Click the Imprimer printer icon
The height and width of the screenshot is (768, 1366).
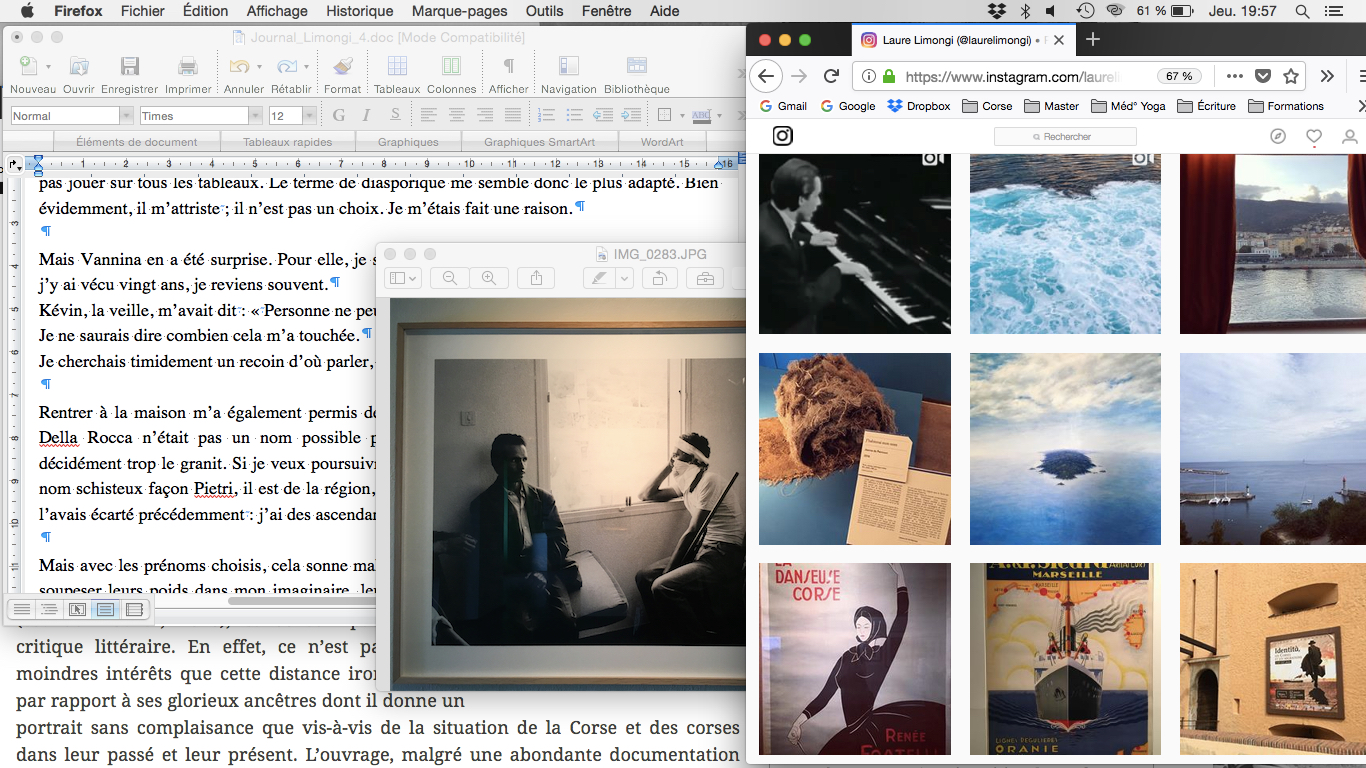tap(188, 67)
